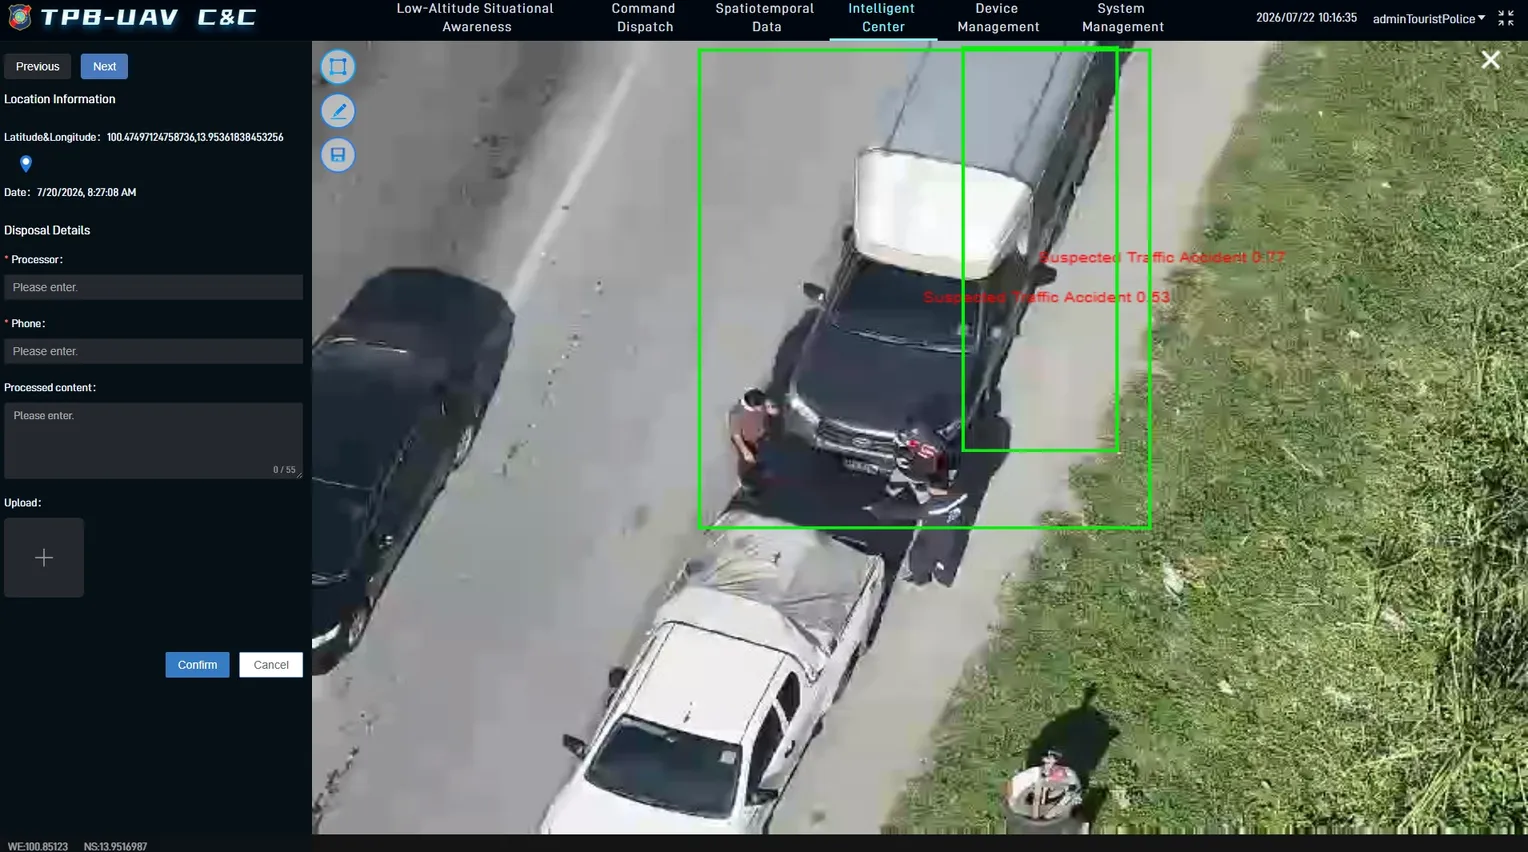Focus the Phone input field
1528x852 pixels.
click(x=153, y=351)
